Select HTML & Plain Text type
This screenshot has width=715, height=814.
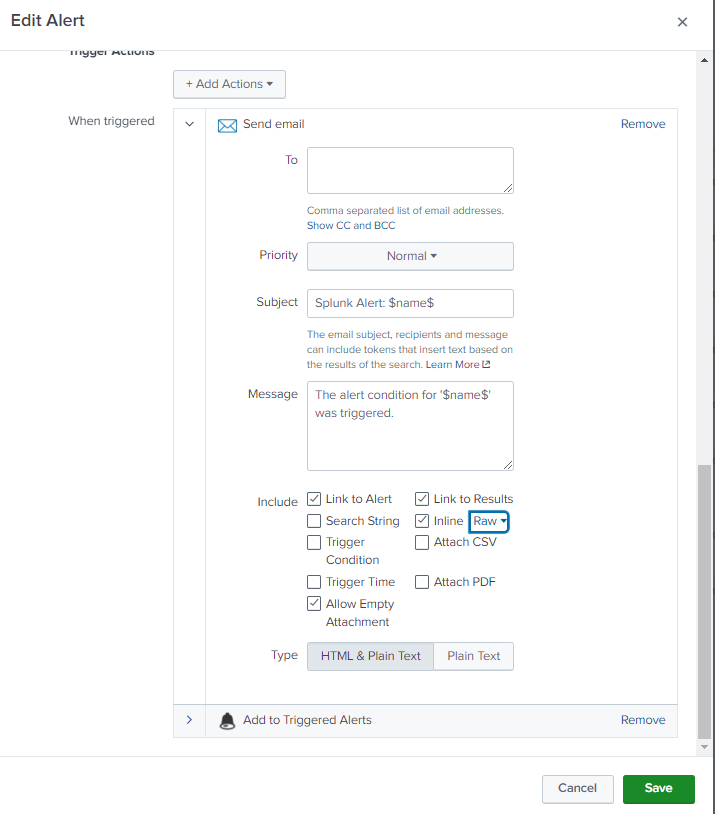[370, 656]
